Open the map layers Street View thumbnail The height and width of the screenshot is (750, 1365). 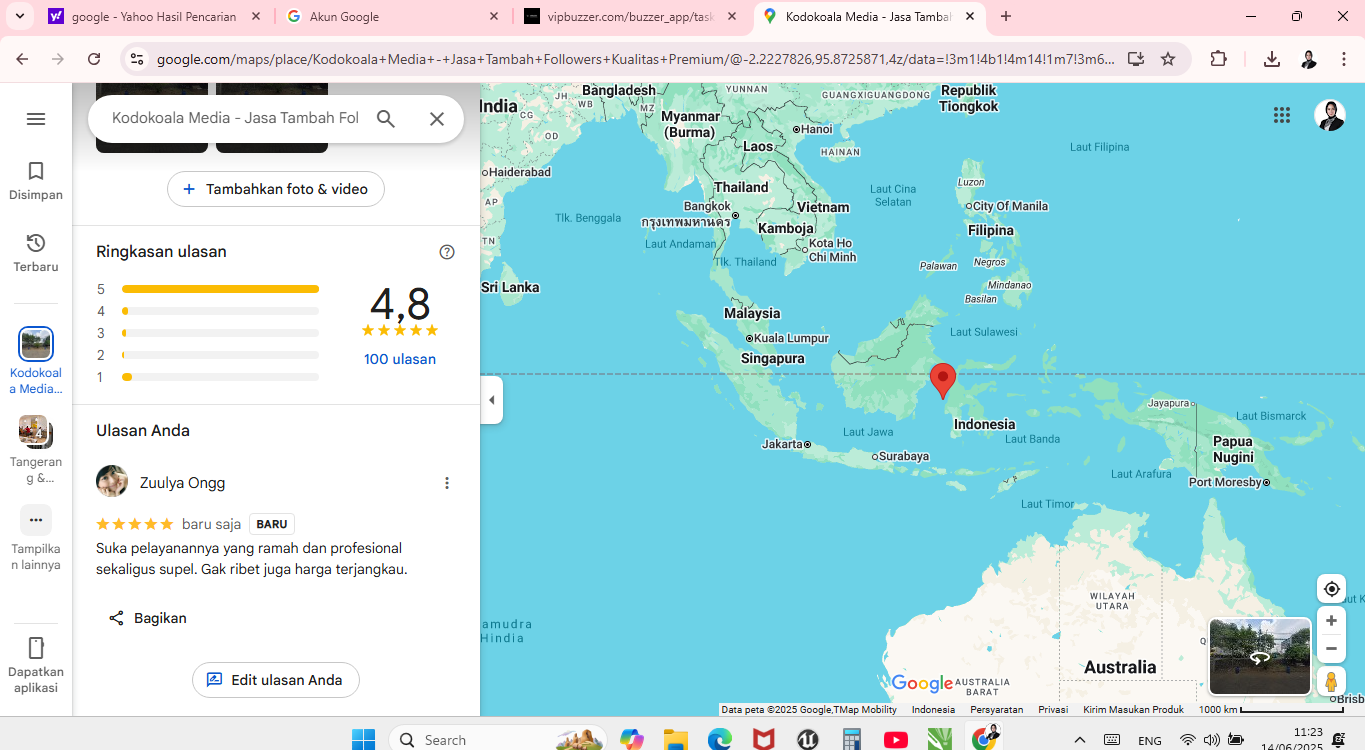pos(1260,656)
